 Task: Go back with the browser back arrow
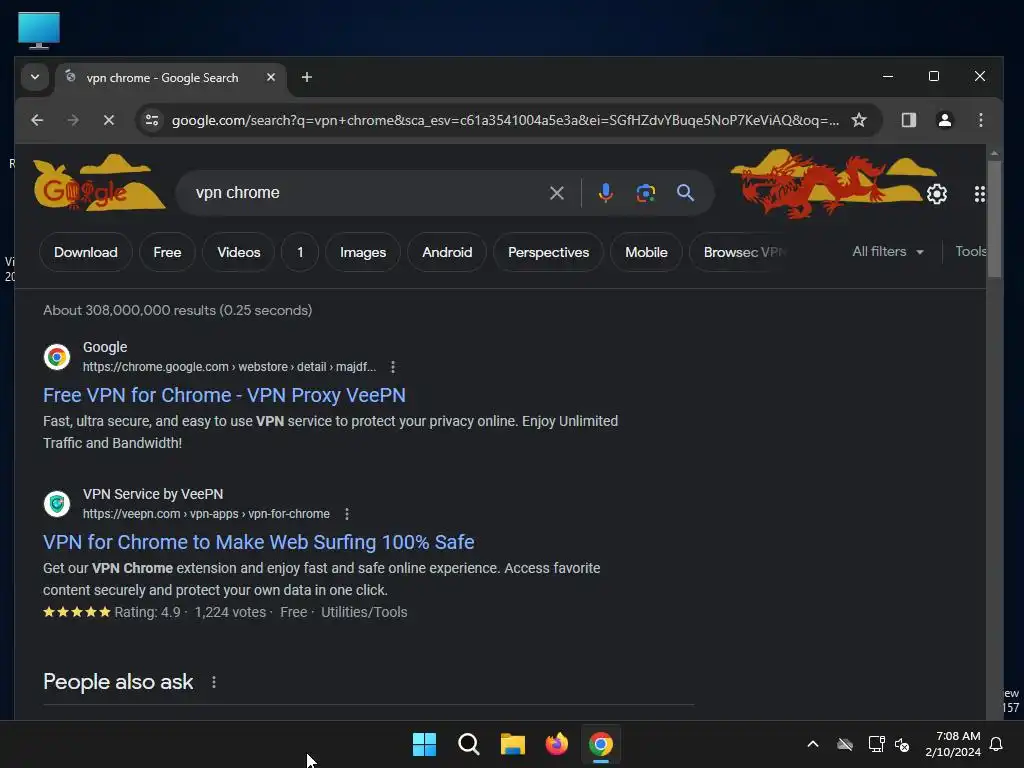[x=37, y=120]
